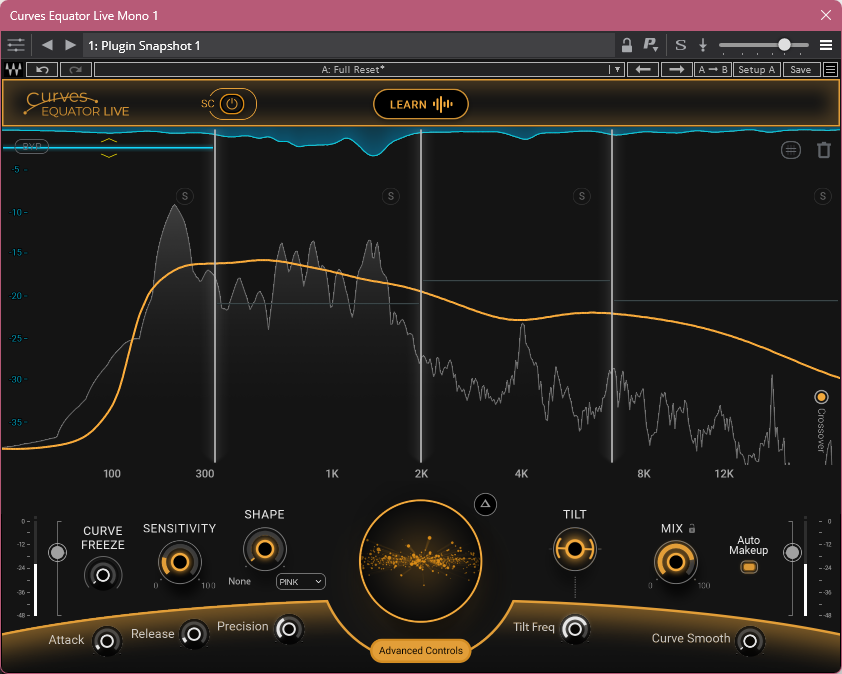Go to next plugin snapshot

coord(70,45)
